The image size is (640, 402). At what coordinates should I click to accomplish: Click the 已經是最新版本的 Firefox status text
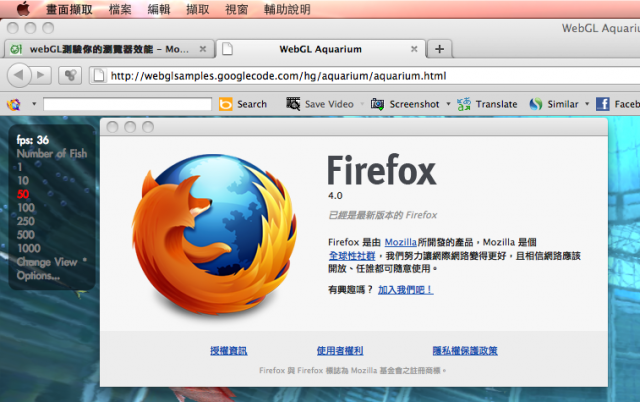(382, 215)
